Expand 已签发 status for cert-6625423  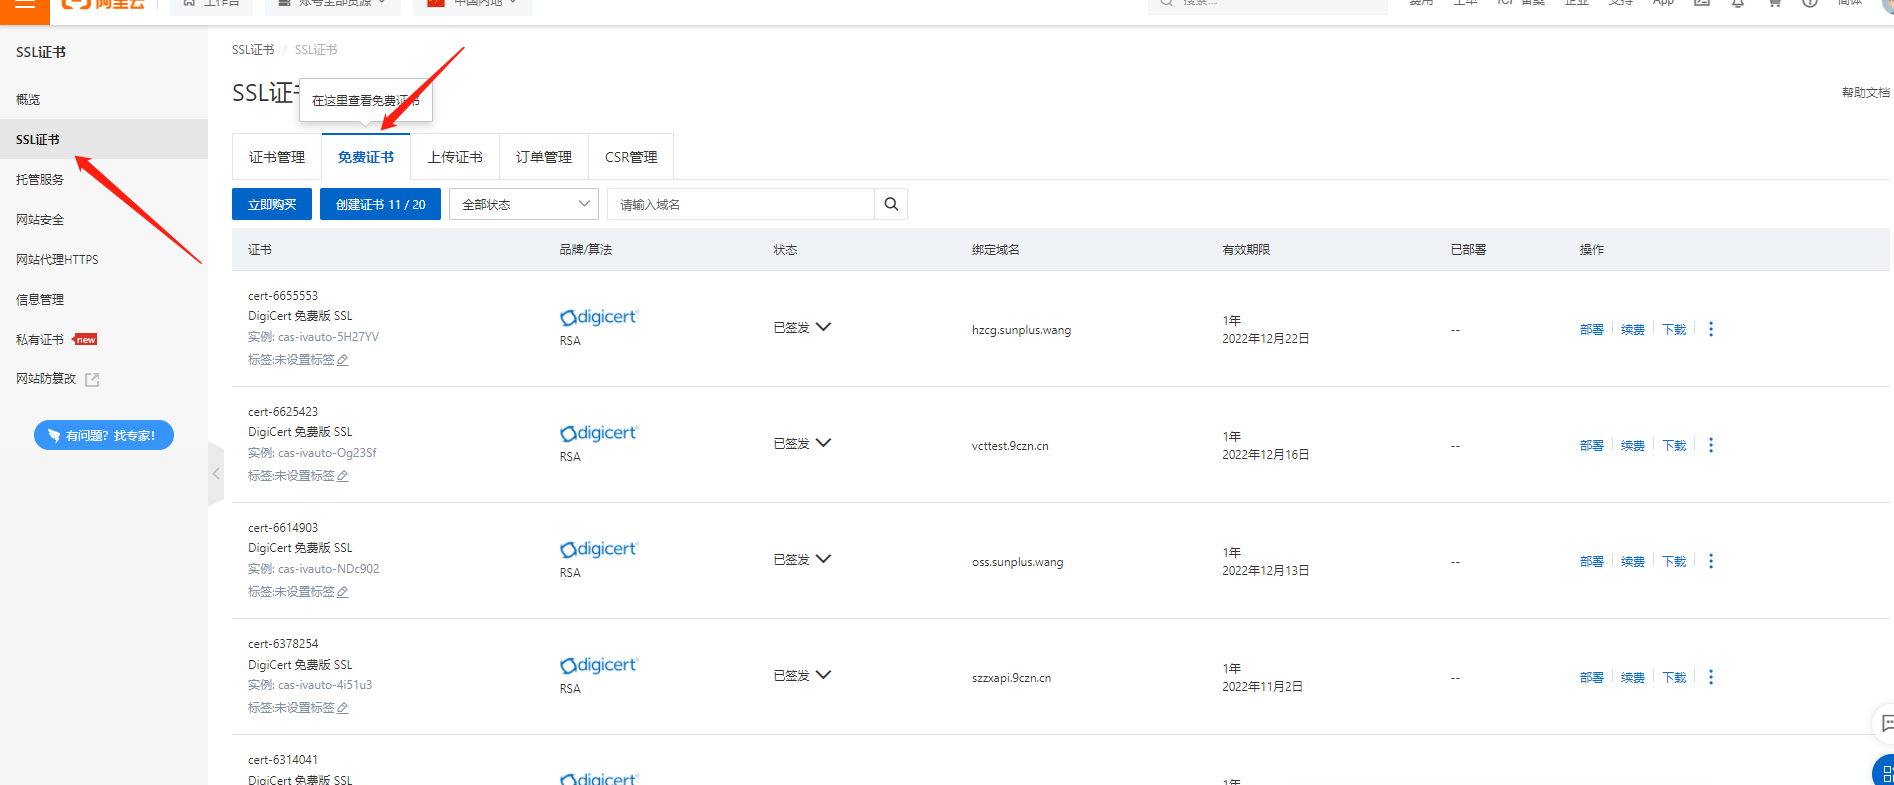[x=823, y=443]
